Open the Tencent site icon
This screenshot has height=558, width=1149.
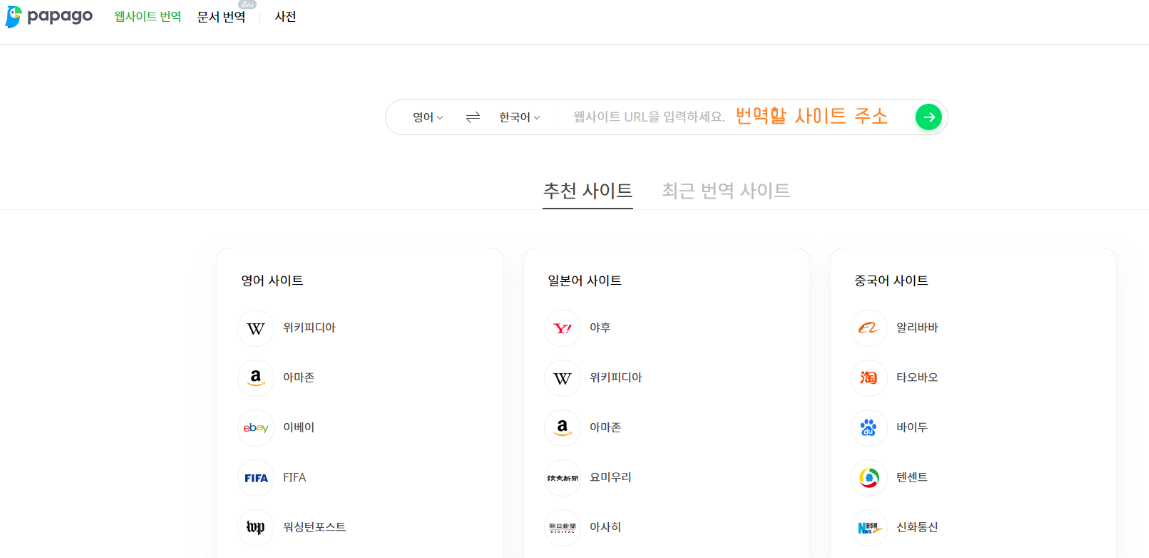pos(869,478)
